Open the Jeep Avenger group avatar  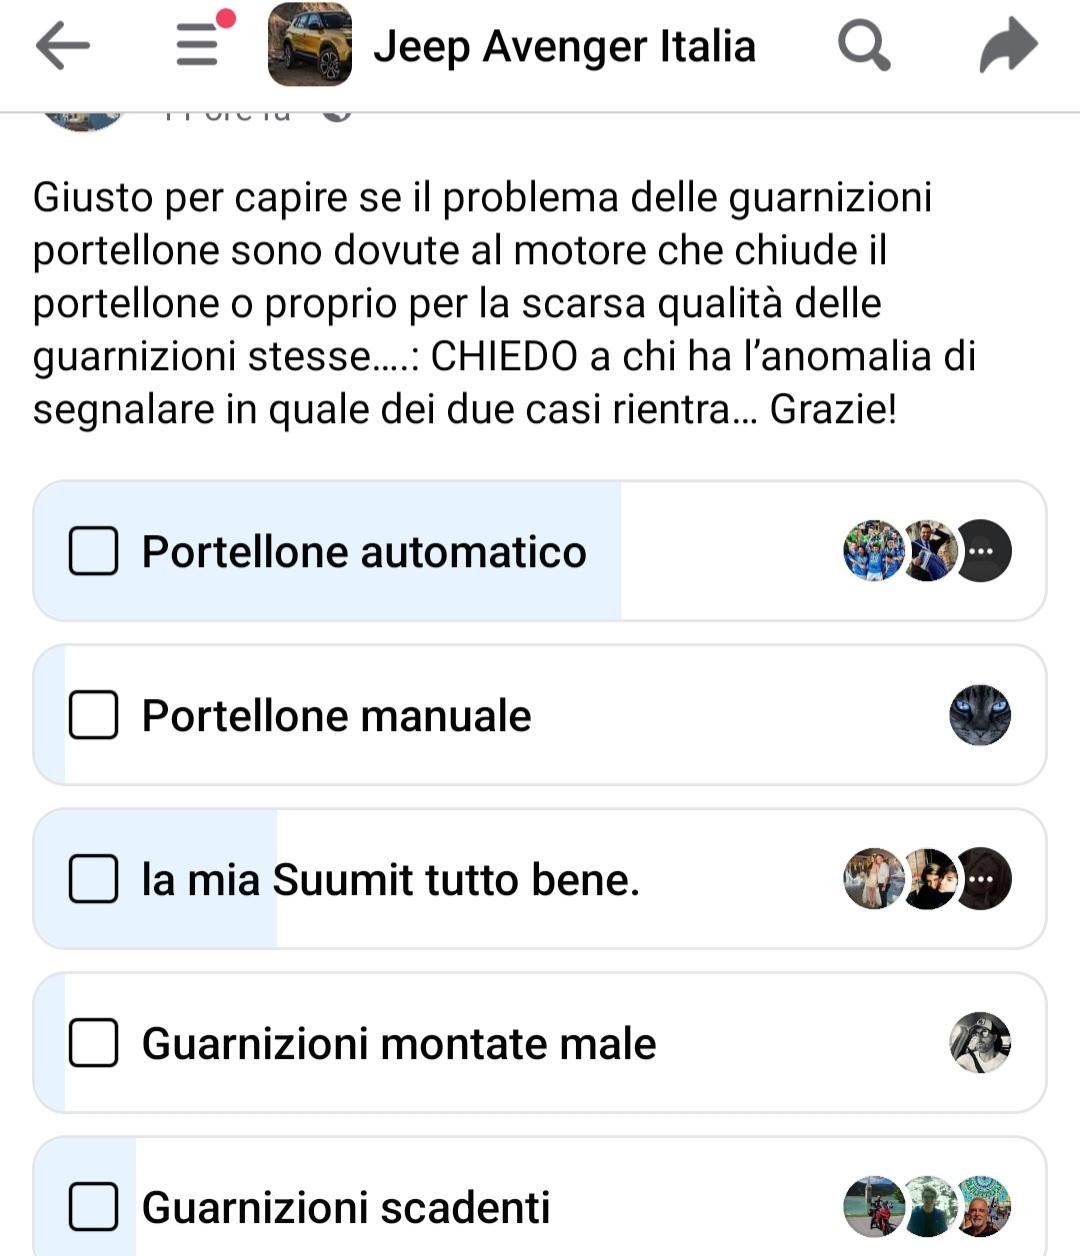(x=310, y=45)
